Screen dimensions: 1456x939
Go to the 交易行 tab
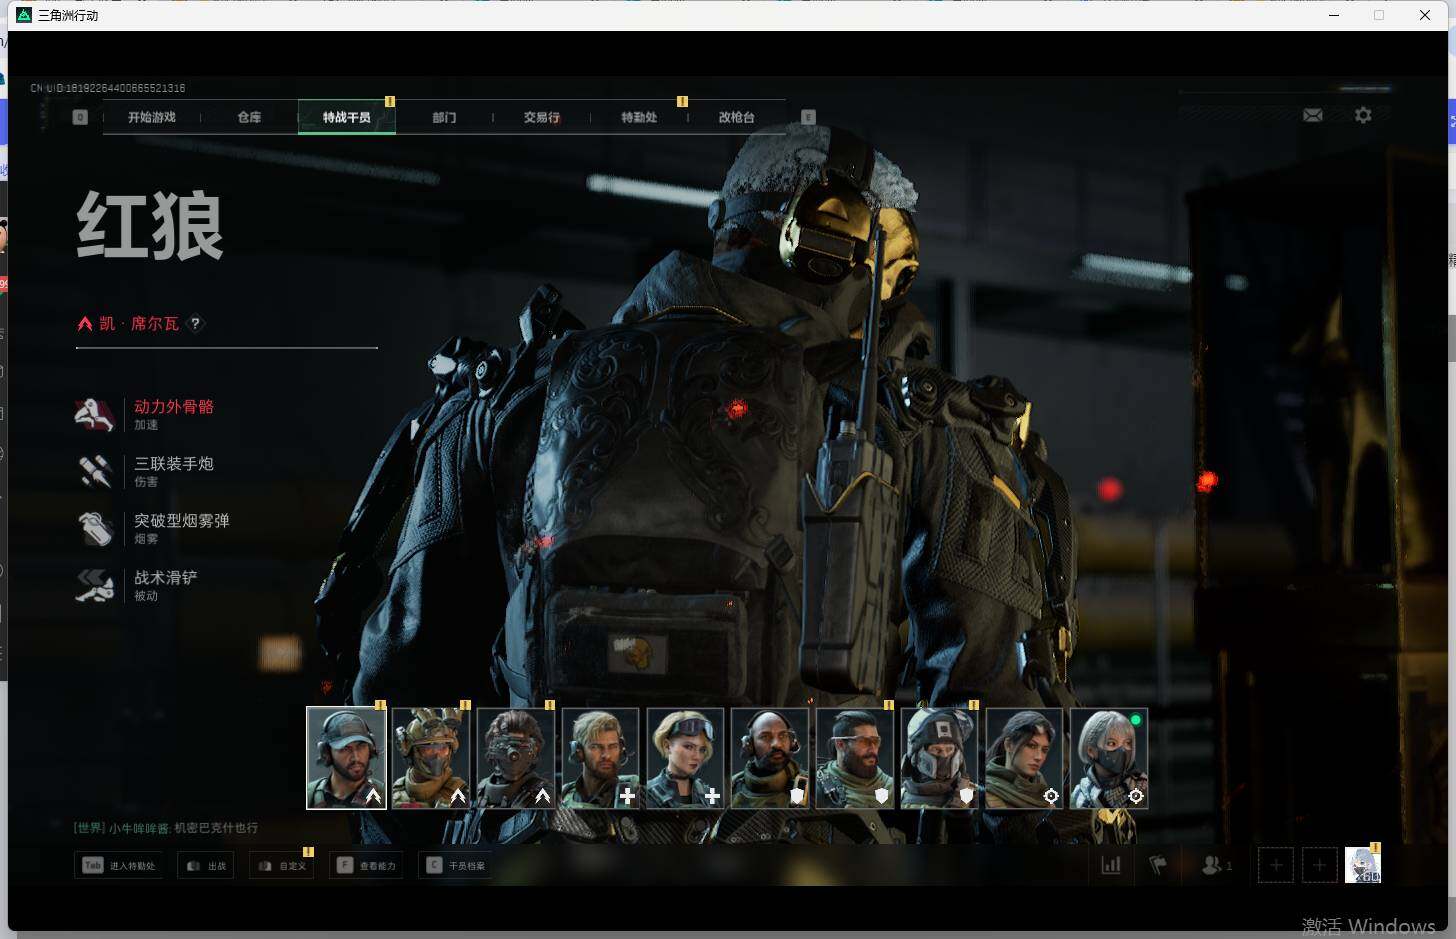542,117
